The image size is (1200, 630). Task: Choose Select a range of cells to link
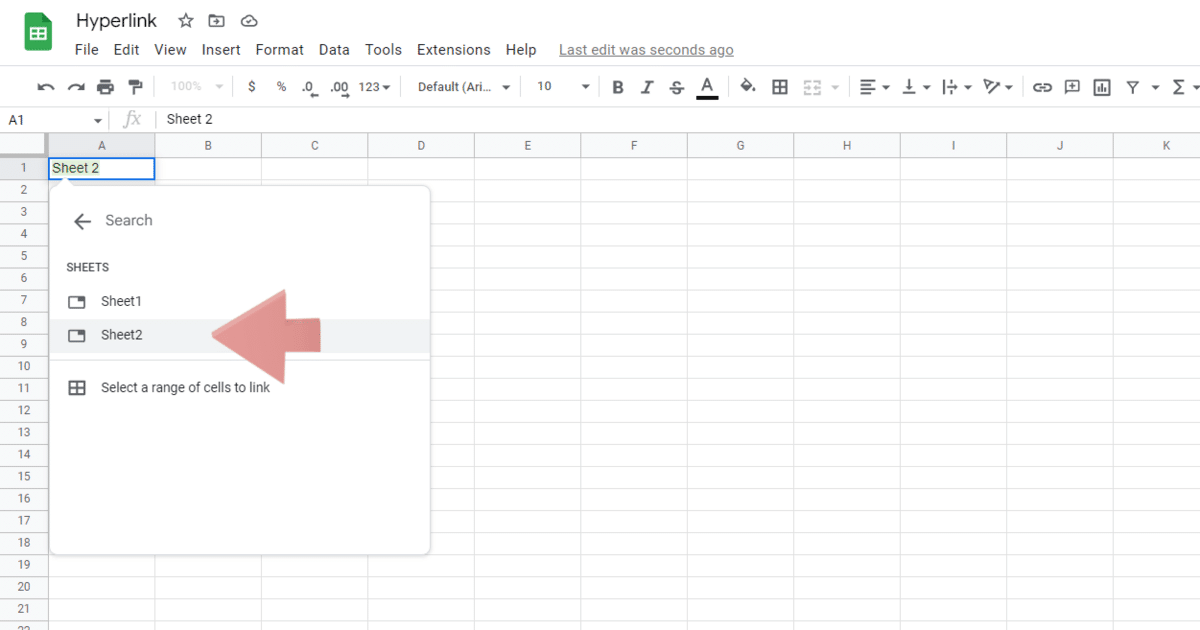(x=183, y=387)
